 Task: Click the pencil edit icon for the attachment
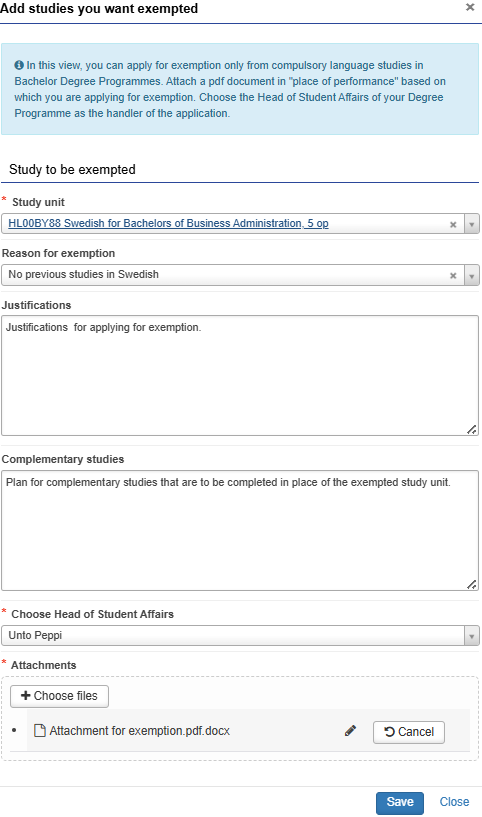click(350, 731)
